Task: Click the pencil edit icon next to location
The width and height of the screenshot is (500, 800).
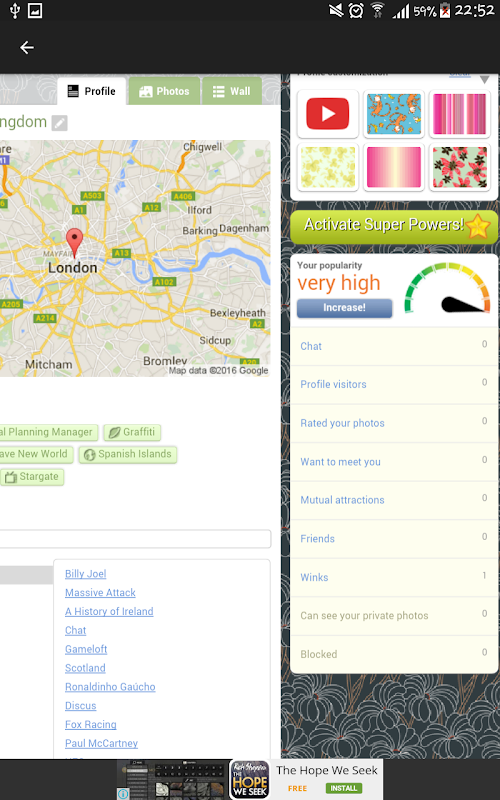Action: click(60, 123)
